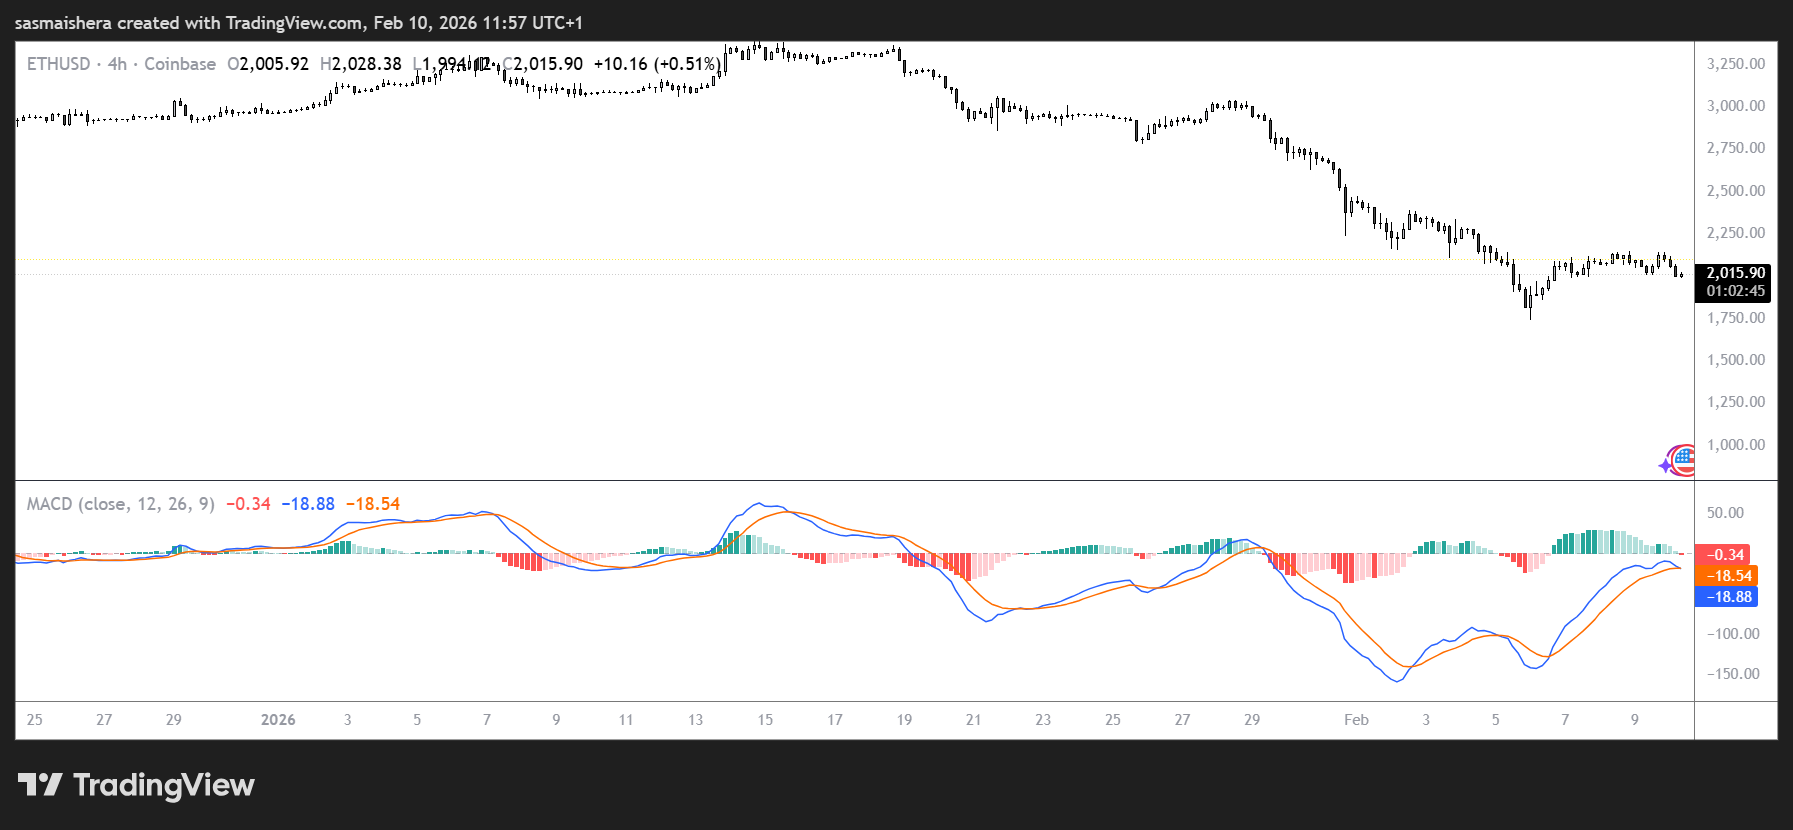The height and width of the screenshot is (830, 1793).
Task: Click the purple sparkle icon near the flag
Action: click(1665, 466)
